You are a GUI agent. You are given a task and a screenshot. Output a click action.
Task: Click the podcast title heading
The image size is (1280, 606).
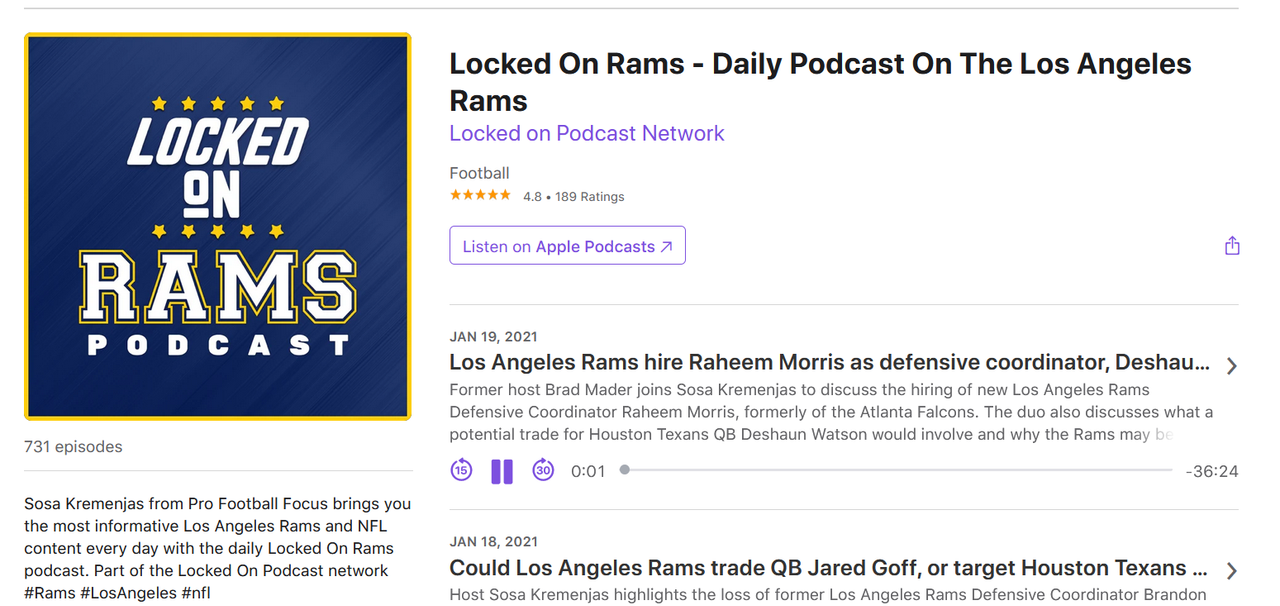pyautogui.click(x=820, y=82)
